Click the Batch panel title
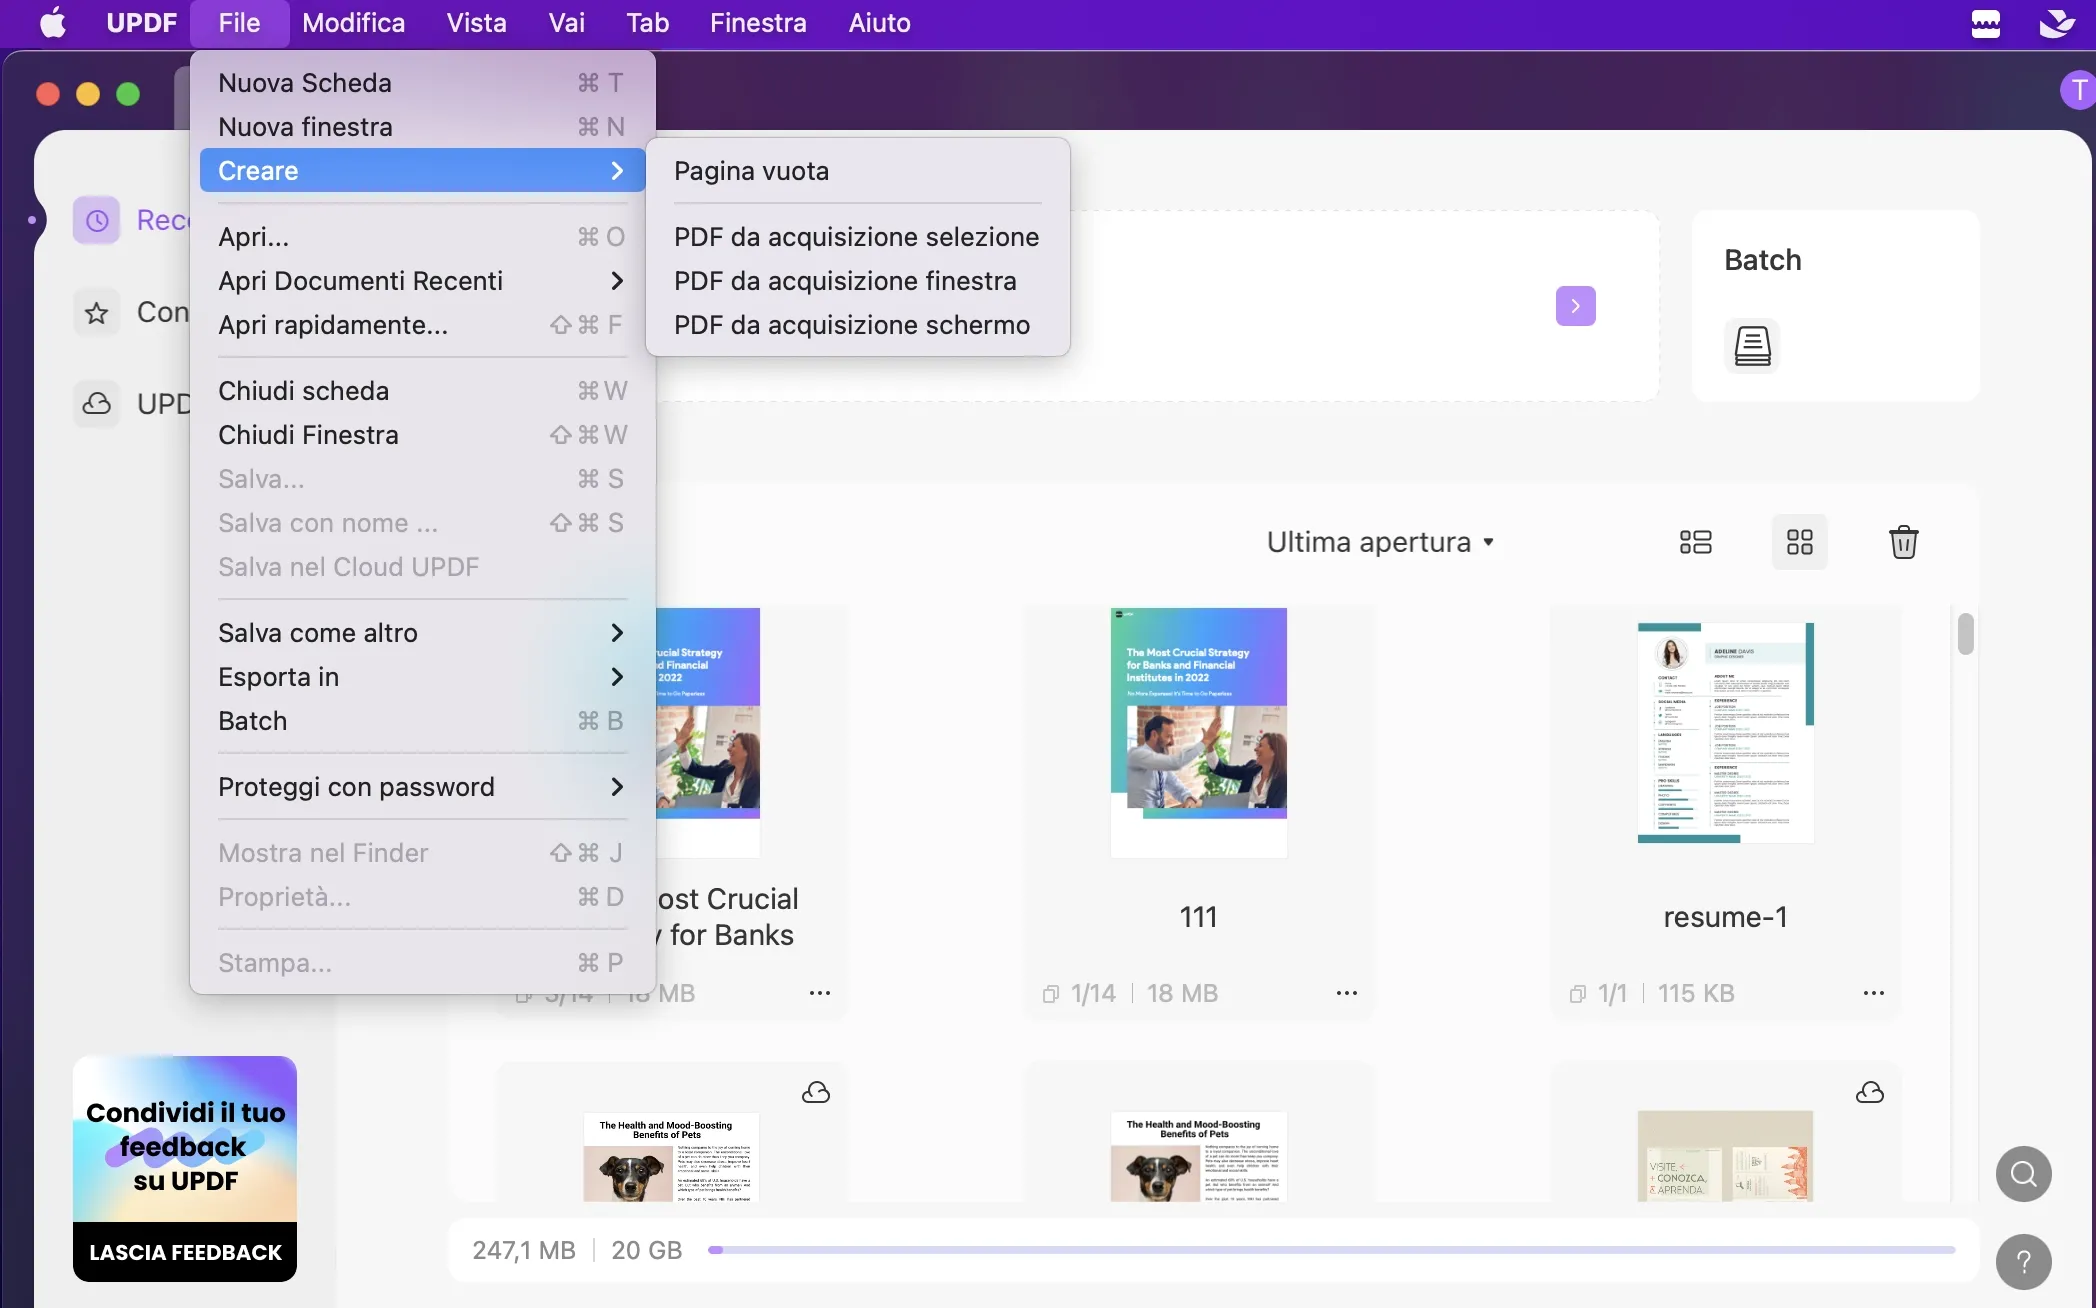The width and height of the screenshot is (2096, 1308). [1762, 260]
